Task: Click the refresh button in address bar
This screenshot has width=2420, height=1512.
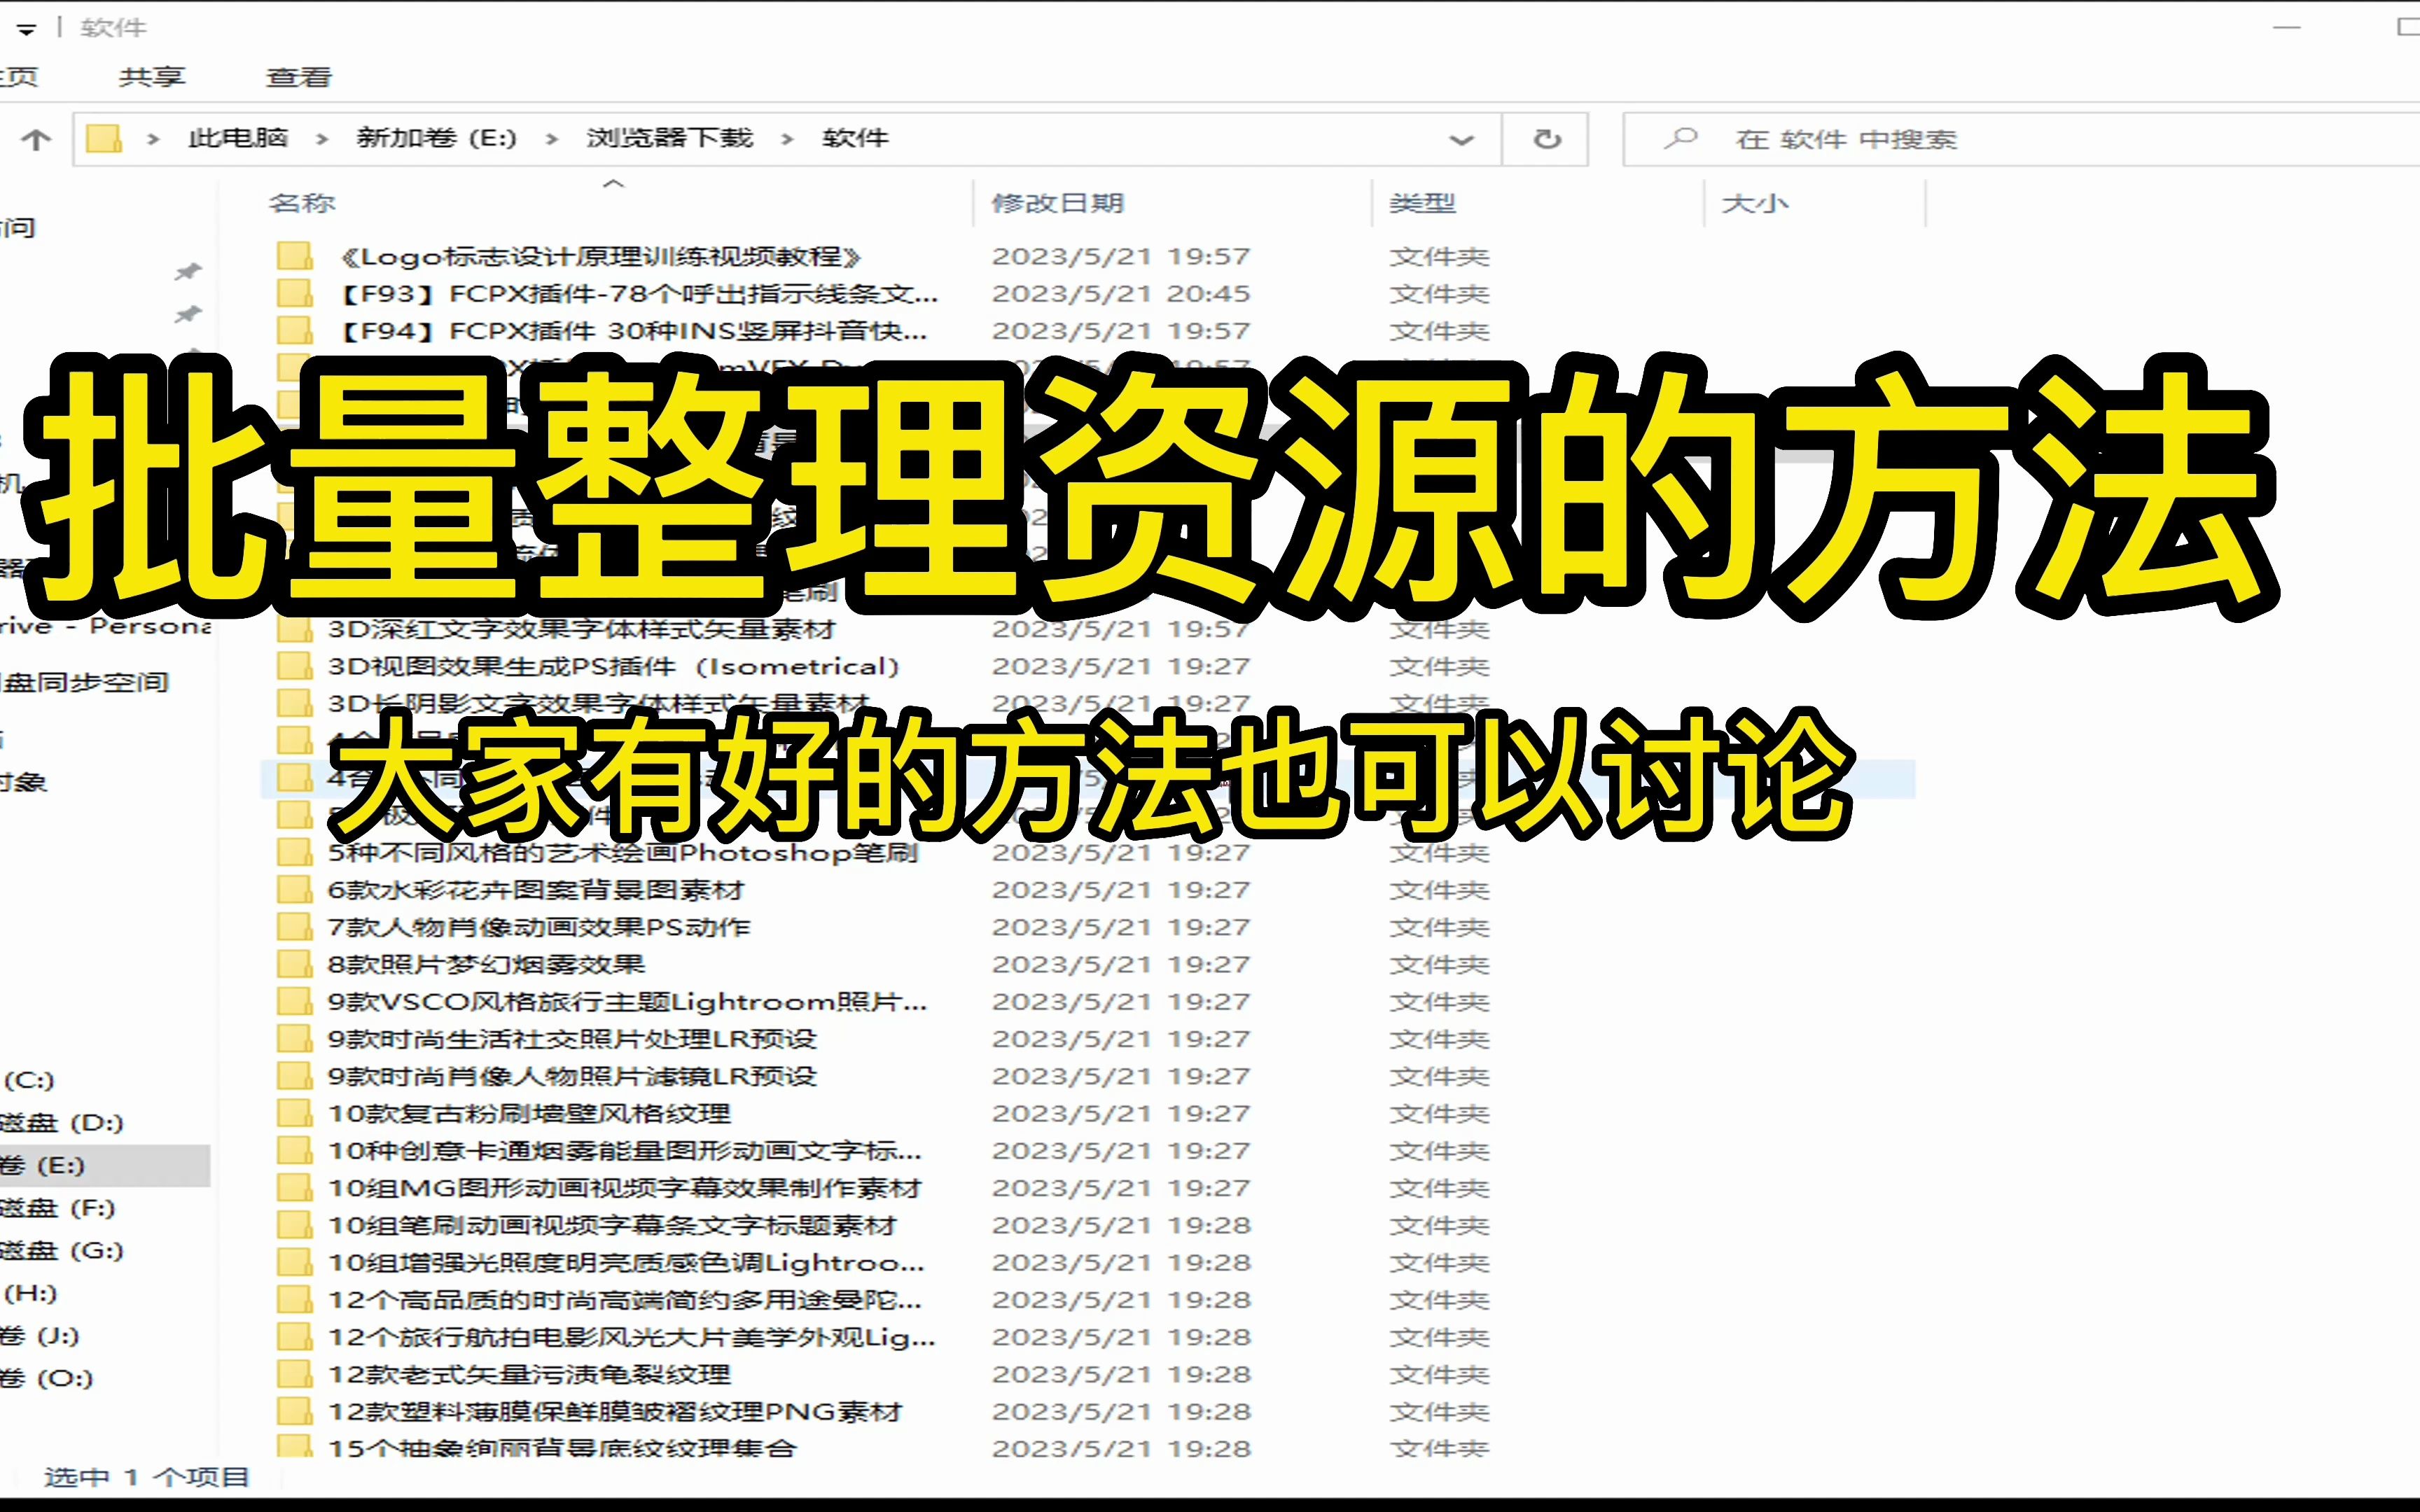Action: (1546, 139)
